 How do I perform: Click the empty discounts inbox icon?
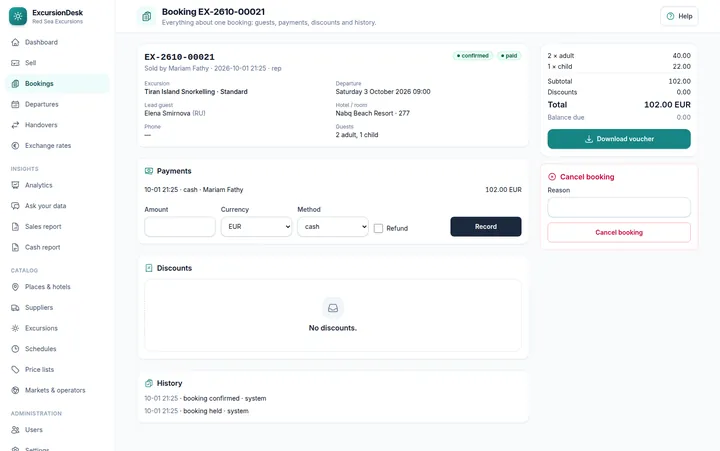click(x=333, y=308)
